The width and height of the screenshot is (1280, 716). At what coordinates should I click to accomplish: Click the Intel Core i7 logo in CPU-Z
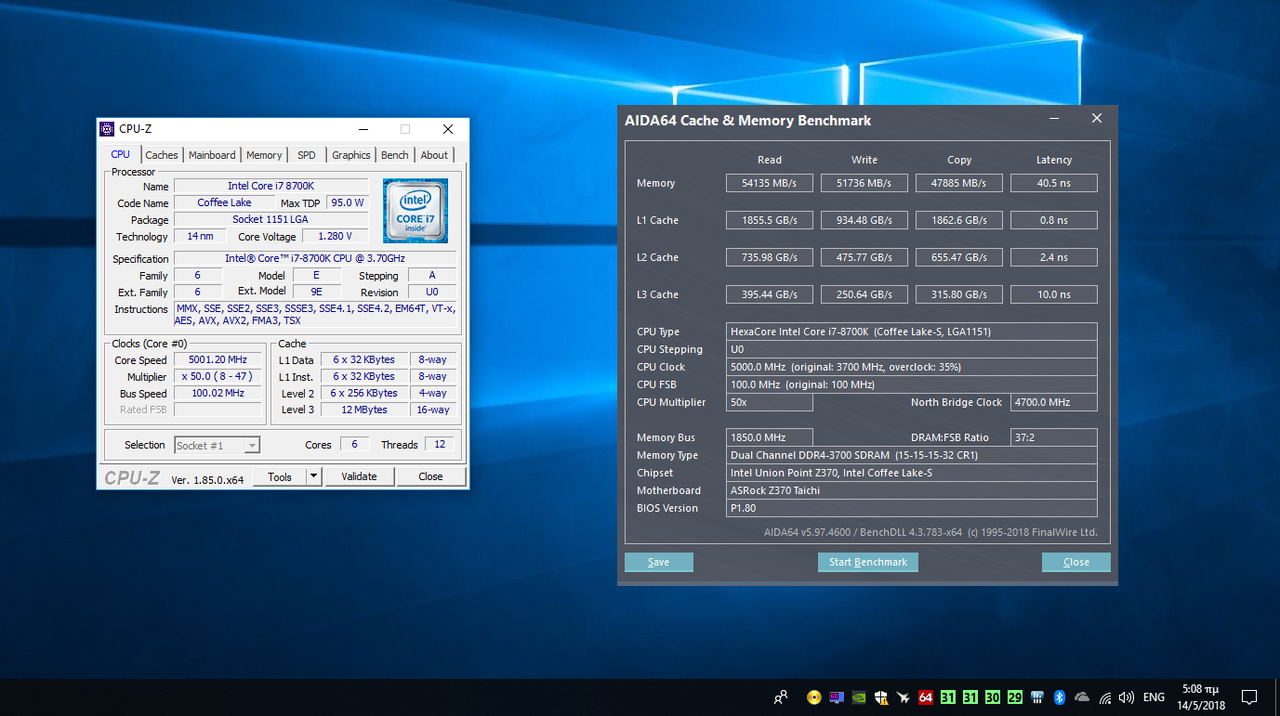point(415,211)
